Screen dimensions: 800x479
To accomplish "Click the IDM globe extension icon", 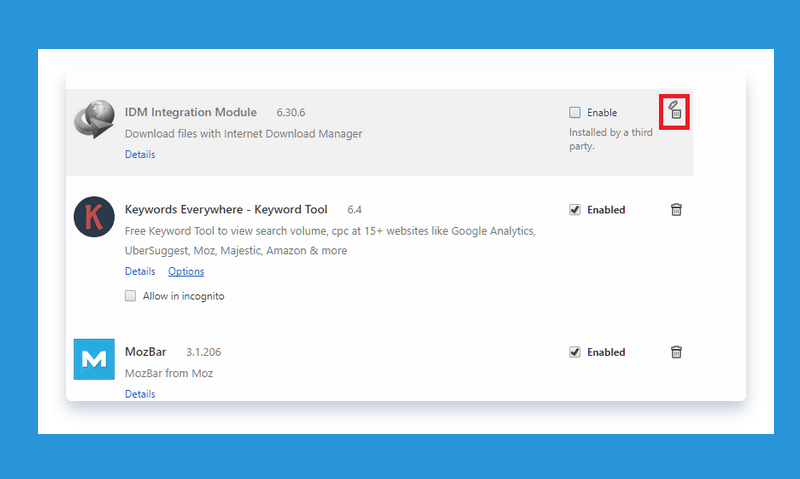I will (94, 119).
